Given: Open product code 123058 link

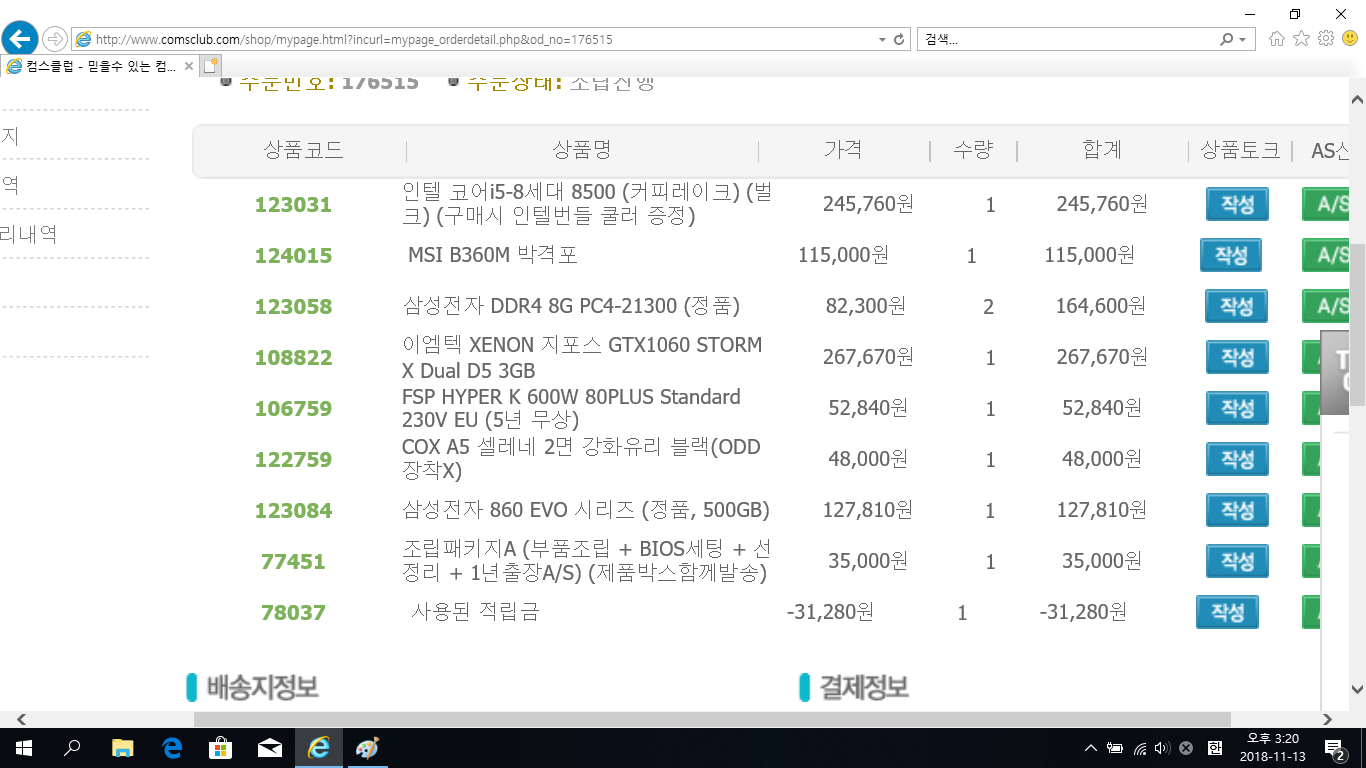Looking at the screenshot, I should (x=293, y=307).
